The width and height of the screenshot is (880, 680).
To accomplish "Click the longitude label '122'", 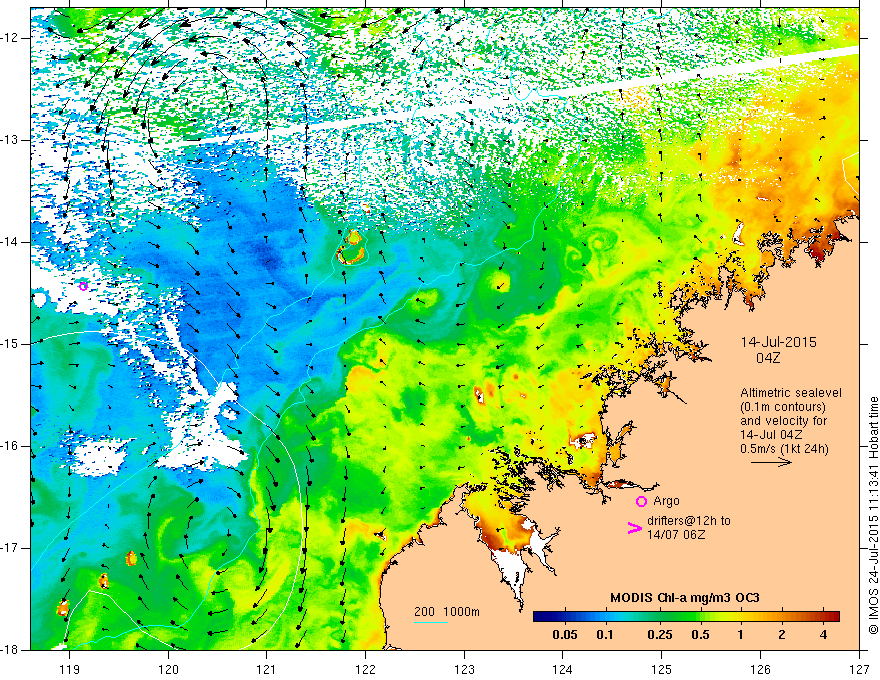I will click(x=365, y=669).
